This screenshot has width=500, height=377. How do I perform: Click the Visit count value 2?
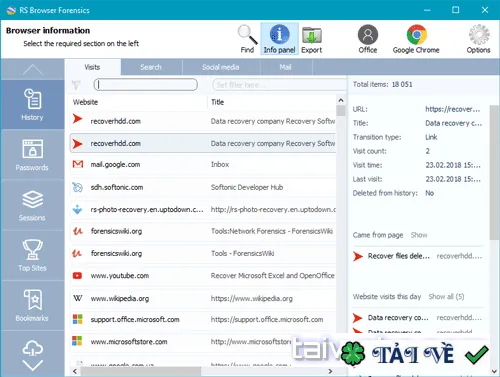pyautogui.click(x=427, y=151)
